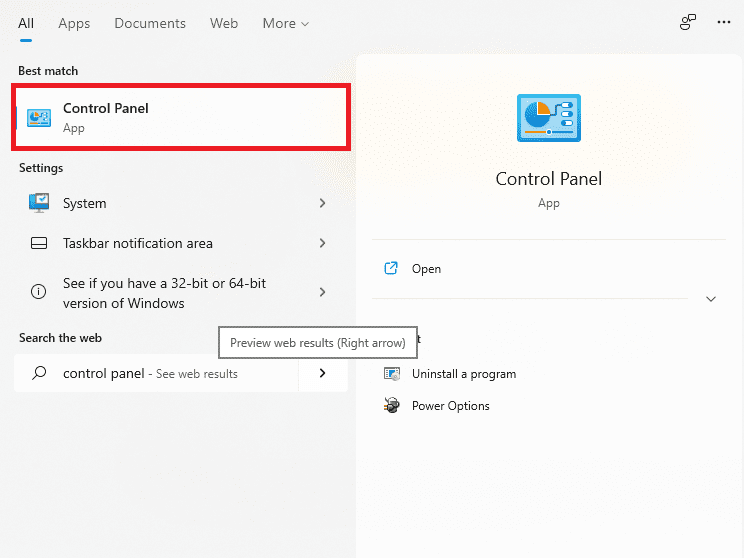Open the three-dot options menu

(724, 22)
